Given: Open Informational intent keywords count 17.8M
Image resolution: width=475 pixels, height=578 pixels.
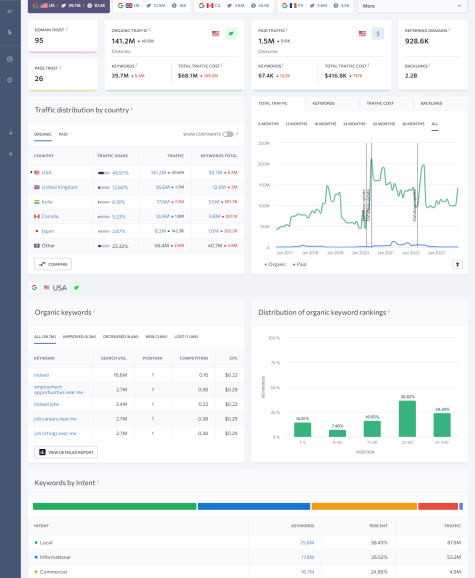Looking at the screenshot, I should pos(308,557).
